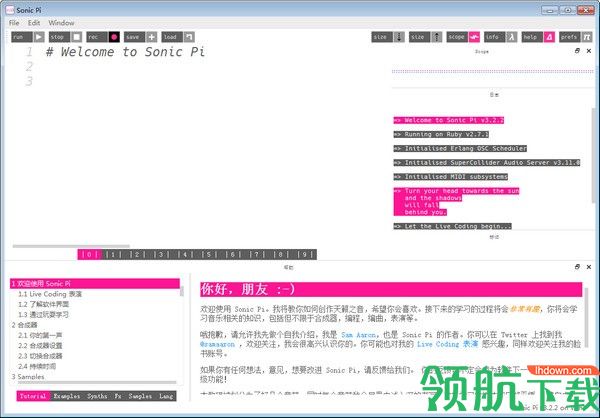Click the tutorial list vertical scrollbar

click(181, 291)
